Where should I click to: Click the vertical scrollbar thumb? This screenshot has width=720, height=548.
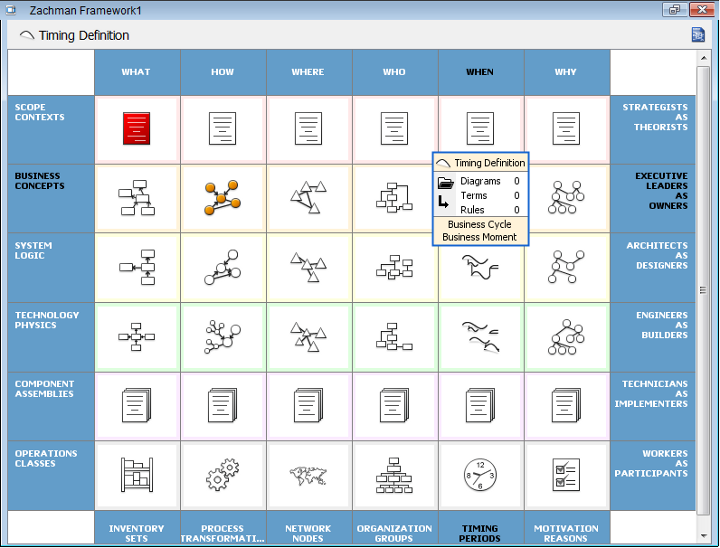pos(703,290)
